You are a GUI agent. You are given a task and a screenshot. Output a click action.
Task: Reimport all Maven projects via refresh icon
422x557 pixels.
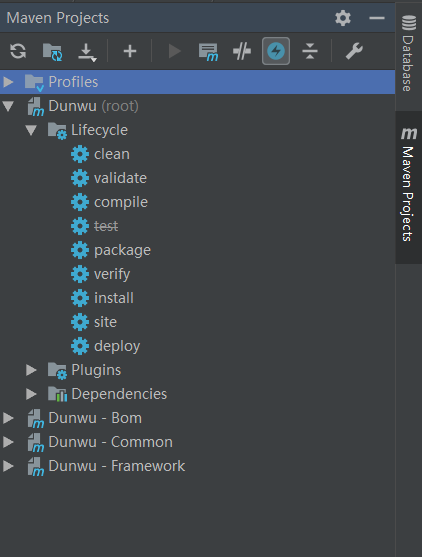[x=18, y=51]
